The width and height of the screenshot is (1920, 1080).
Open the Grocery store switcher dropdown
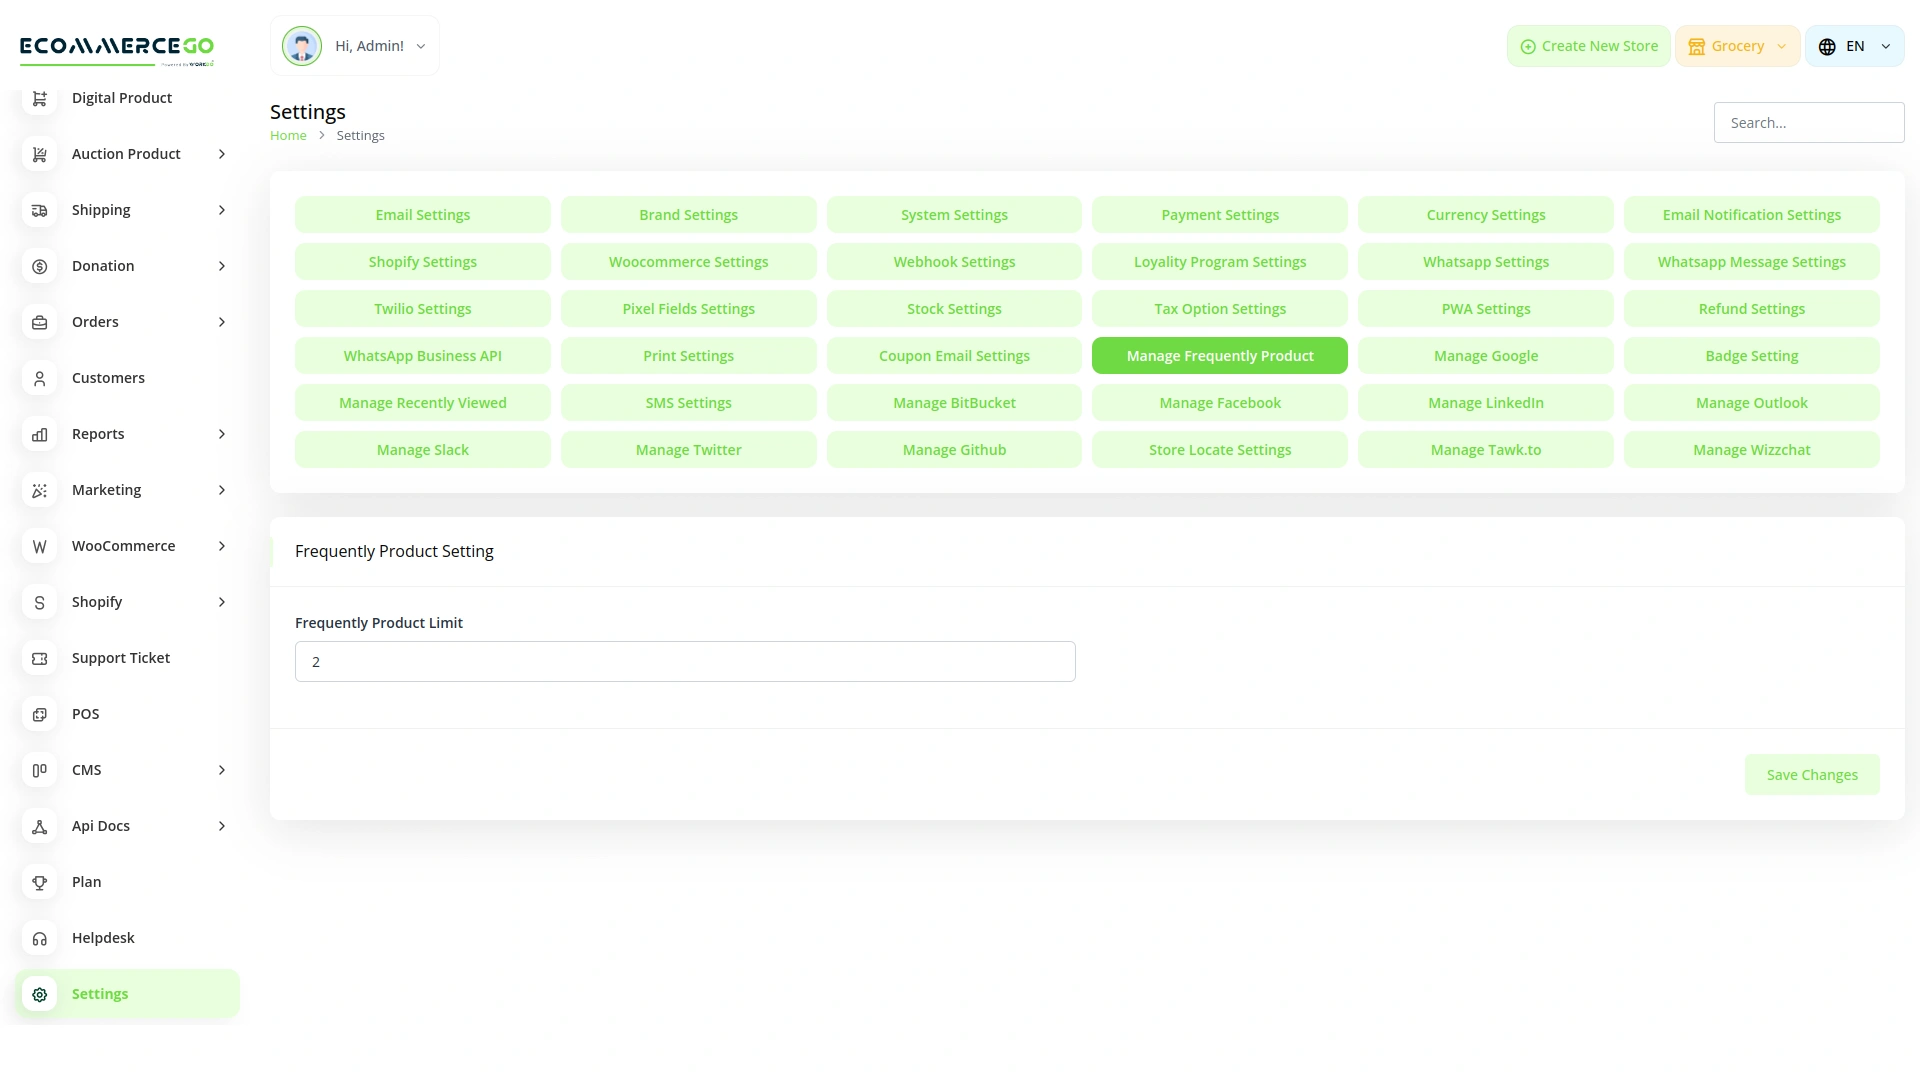pos(1737,46)
